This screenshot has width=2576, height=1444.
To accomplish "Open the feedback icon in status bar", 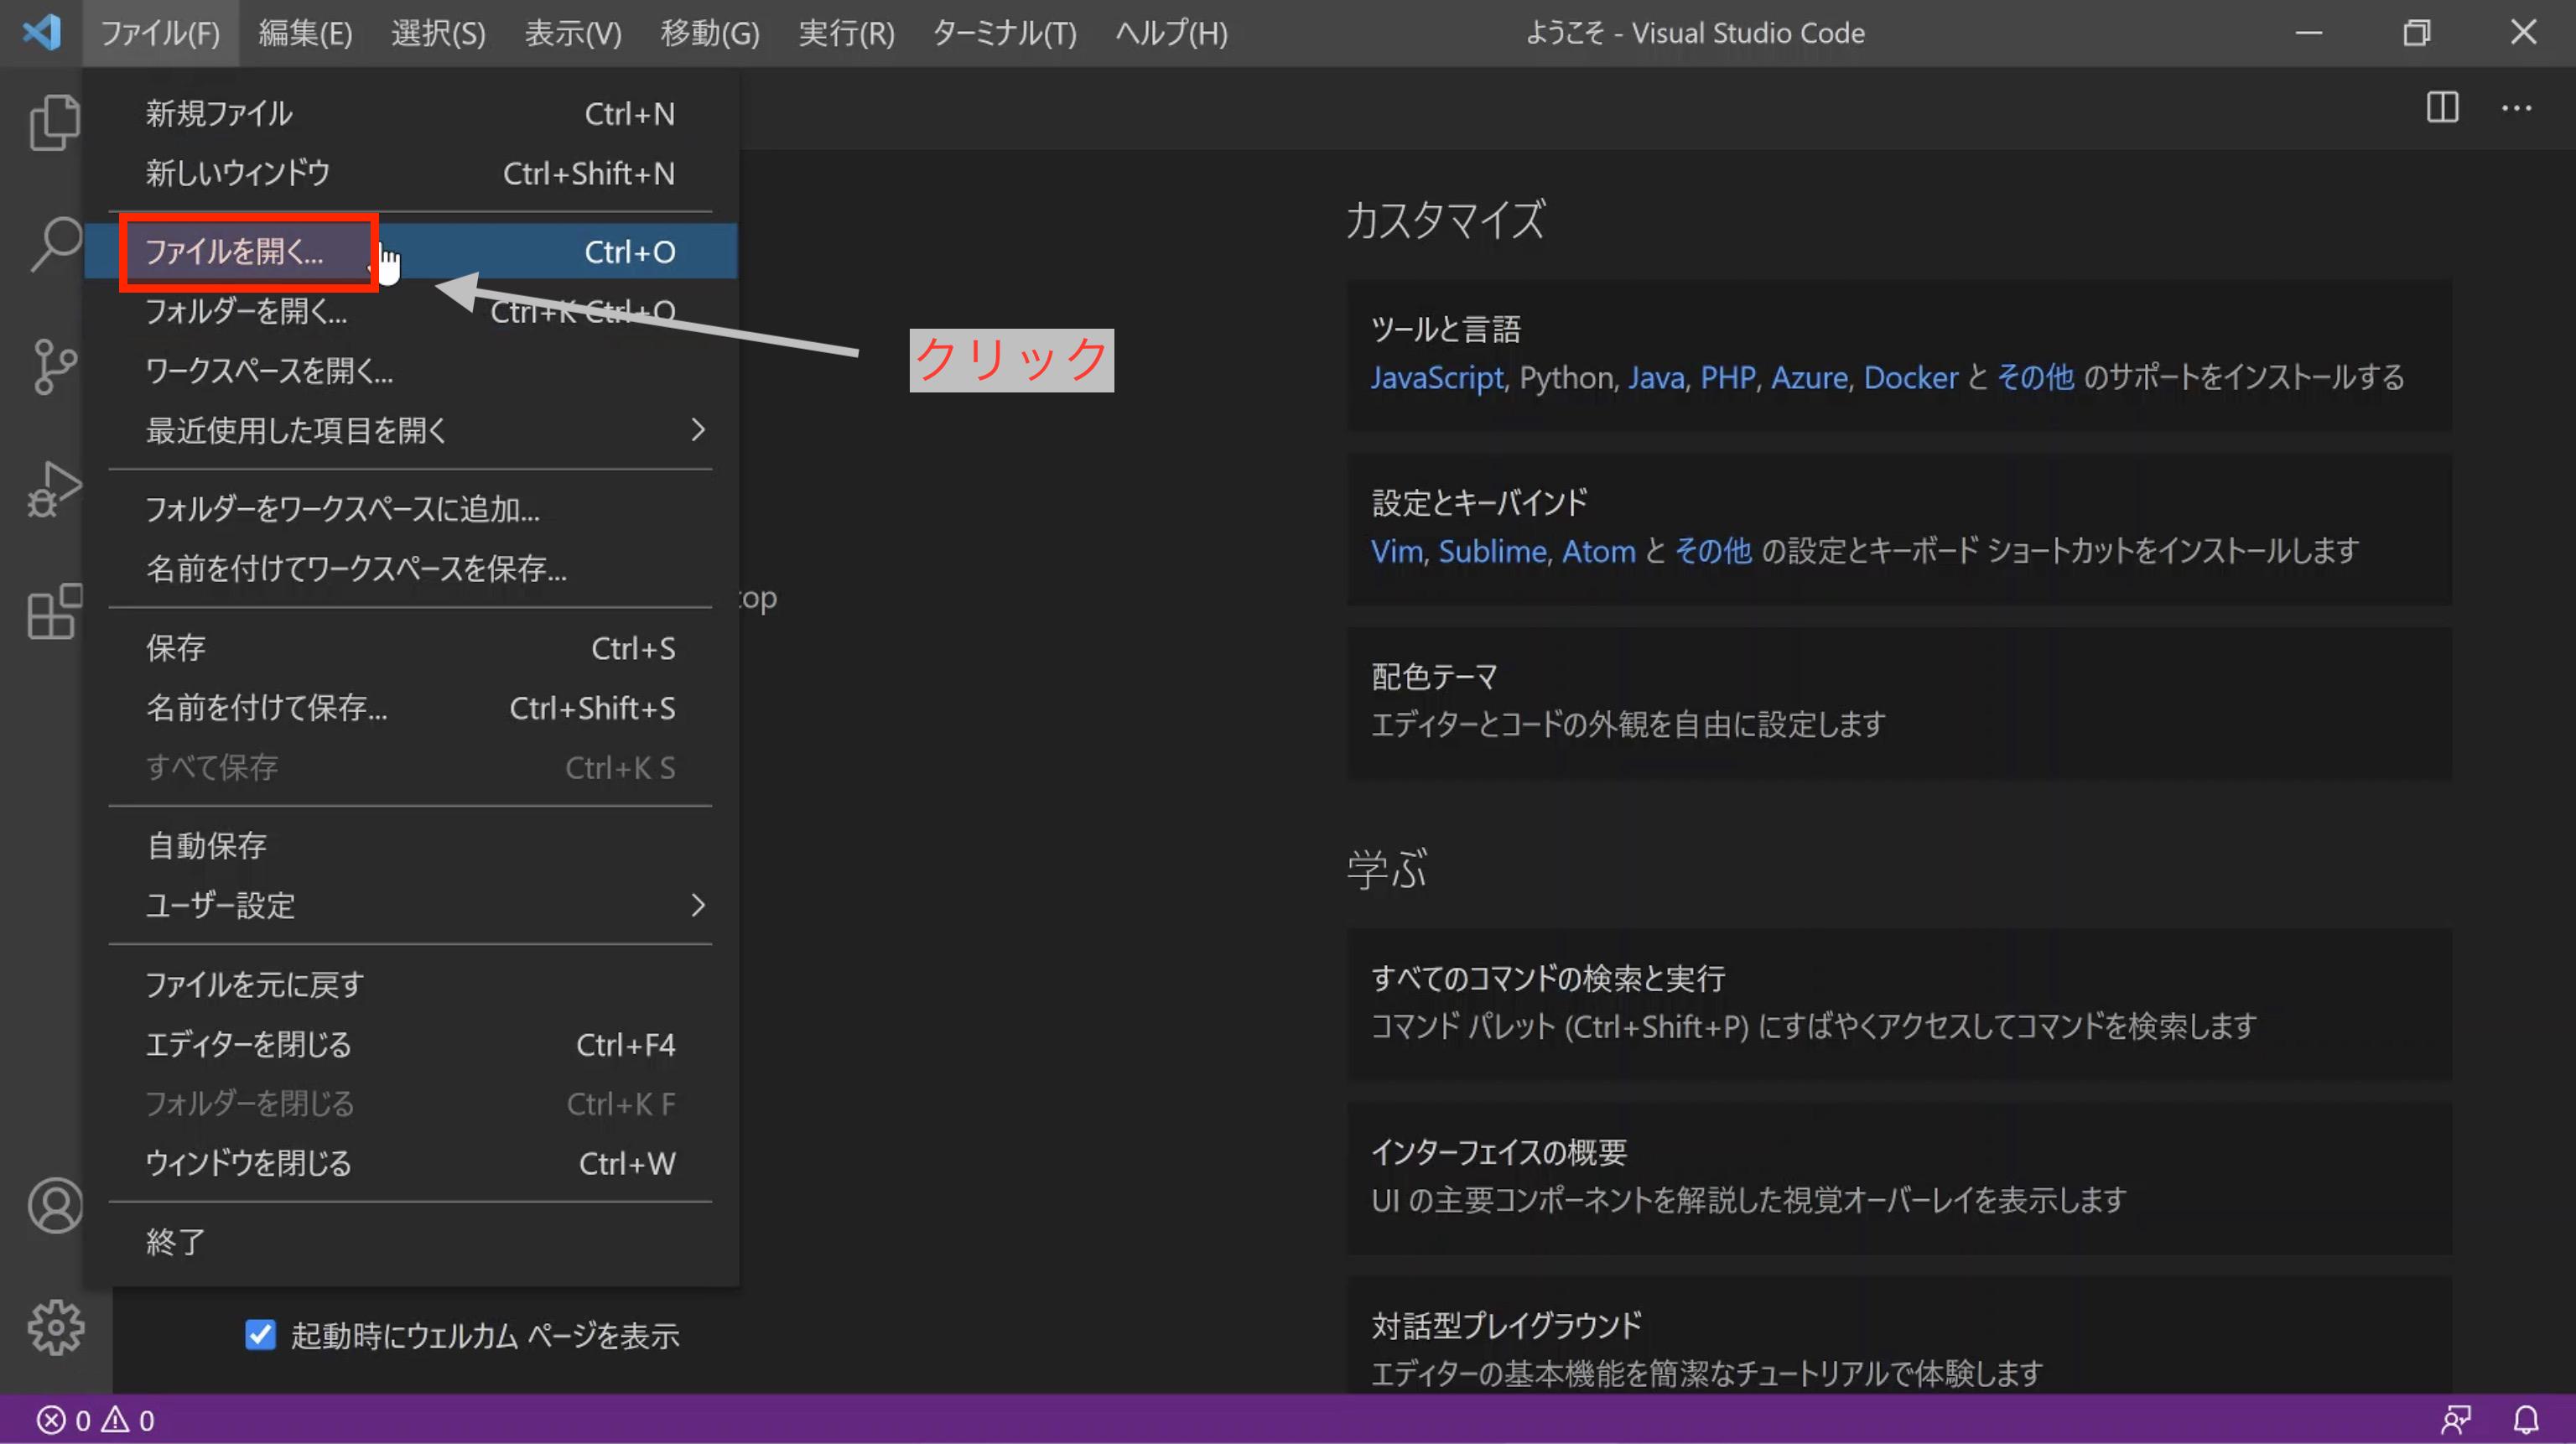I will [2456, 1420].
